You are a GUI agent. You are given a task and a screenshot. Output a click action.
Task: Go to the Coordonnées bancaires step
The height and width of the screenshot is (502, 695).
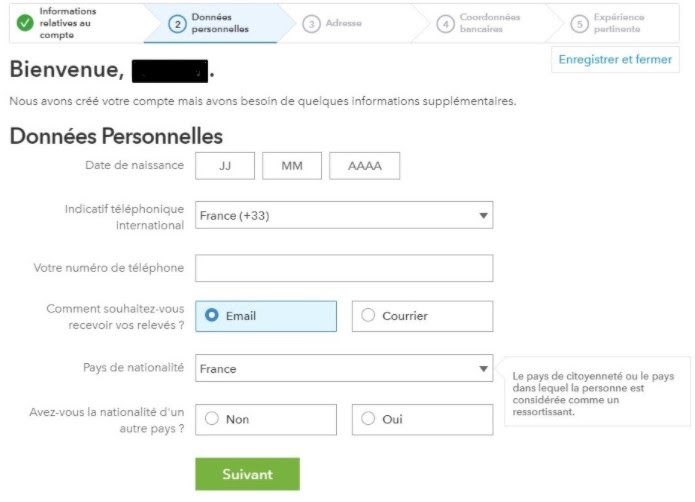point(489,23)
